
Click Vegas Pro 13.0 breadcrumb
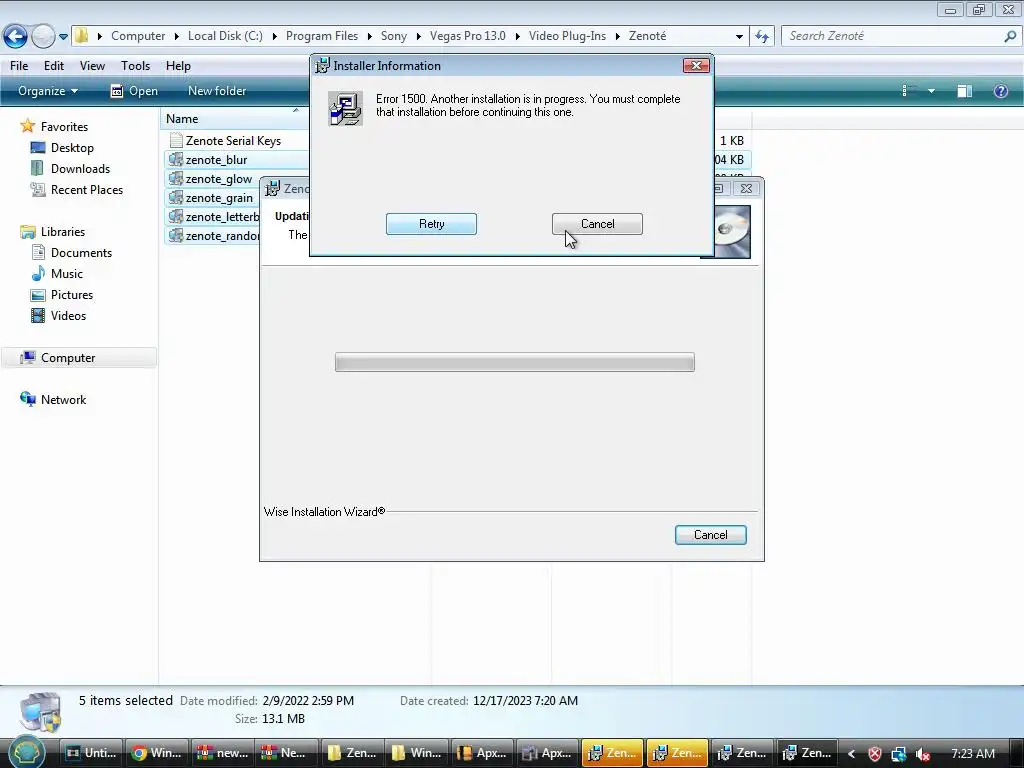[x=468, y=36]
